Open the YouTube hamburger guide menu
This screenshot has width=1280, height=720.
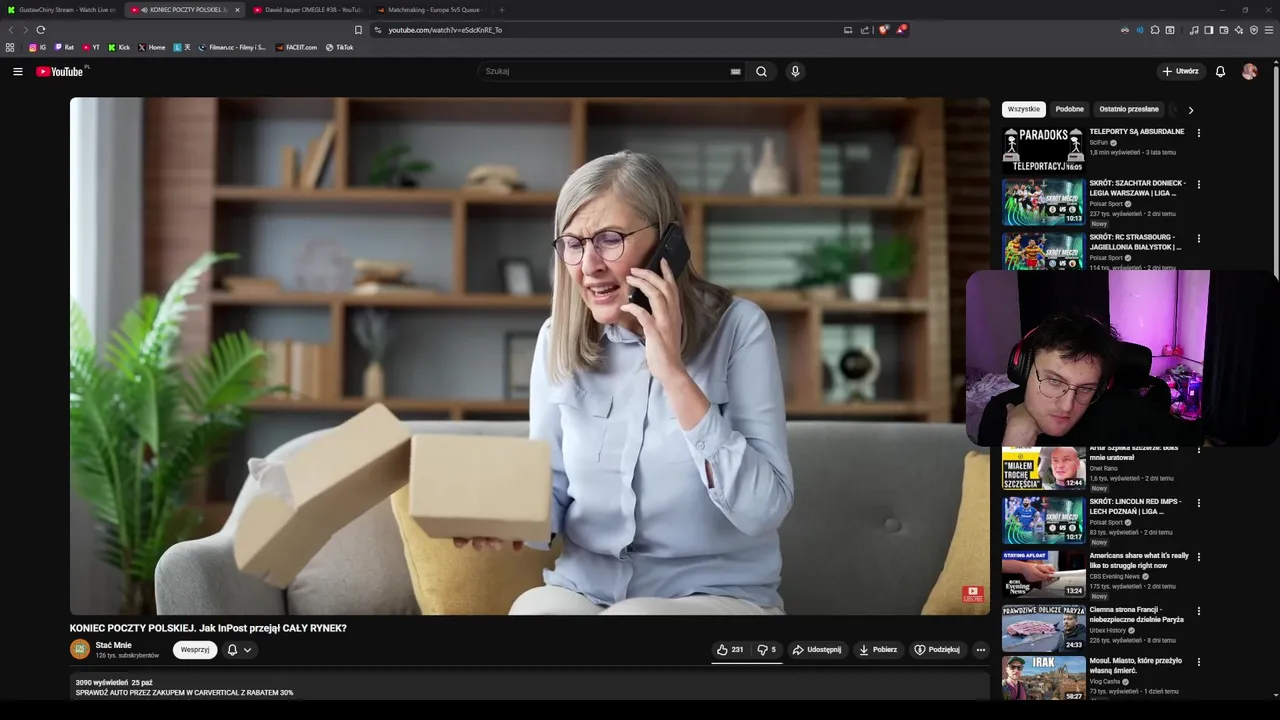tap(17, 72)
